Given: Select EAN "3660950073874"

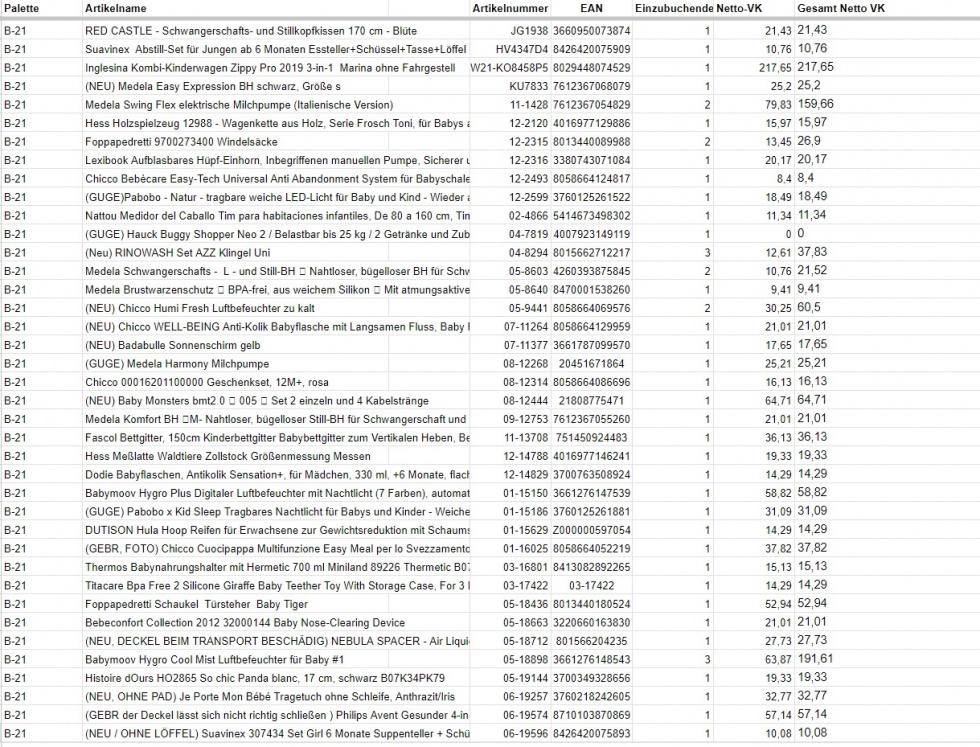Looking at the screenshot, I should (591, 31).
